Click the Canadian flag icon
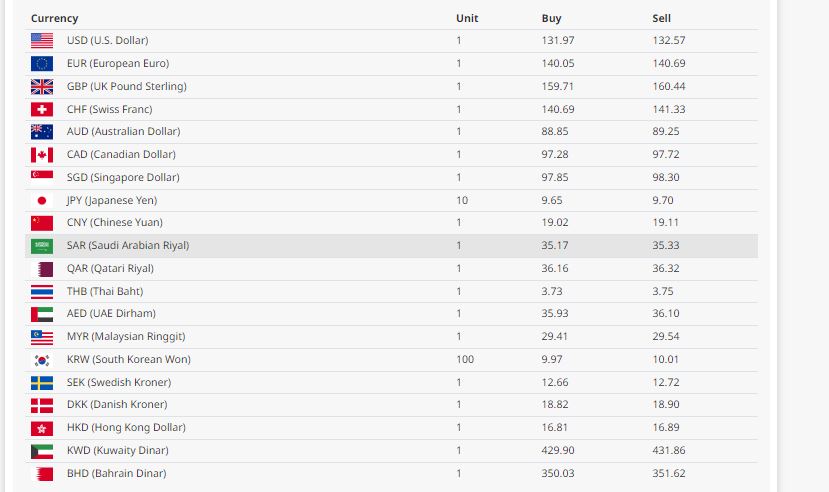 42,154
